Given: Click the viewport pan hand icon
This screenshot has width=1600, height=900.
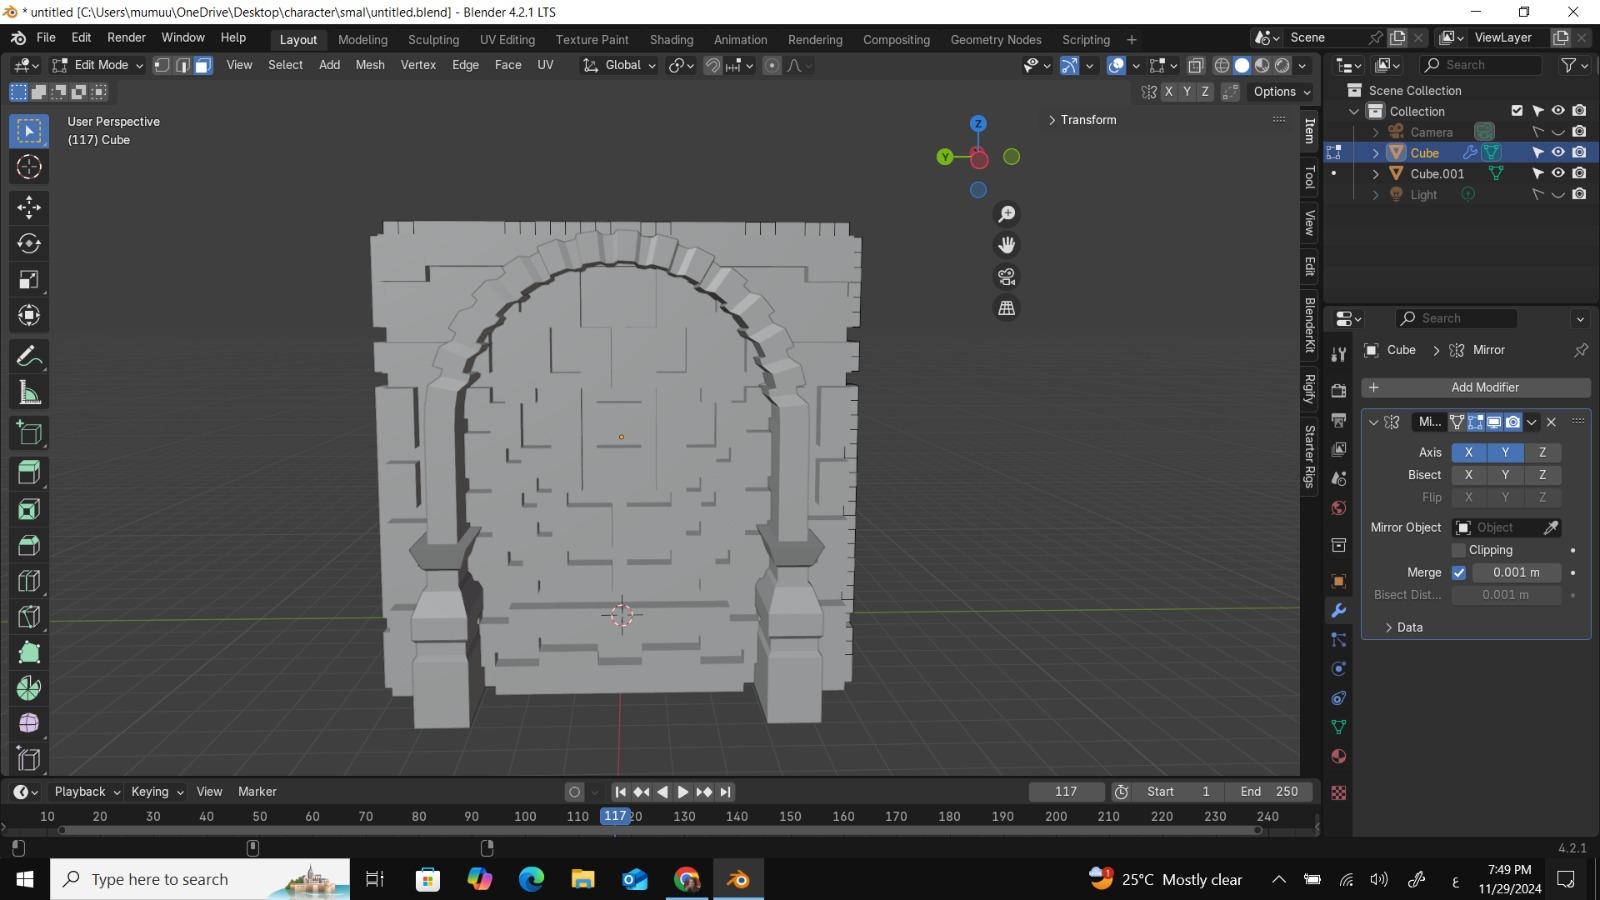Looking at the screenshot, I should tap(1006, 245).
